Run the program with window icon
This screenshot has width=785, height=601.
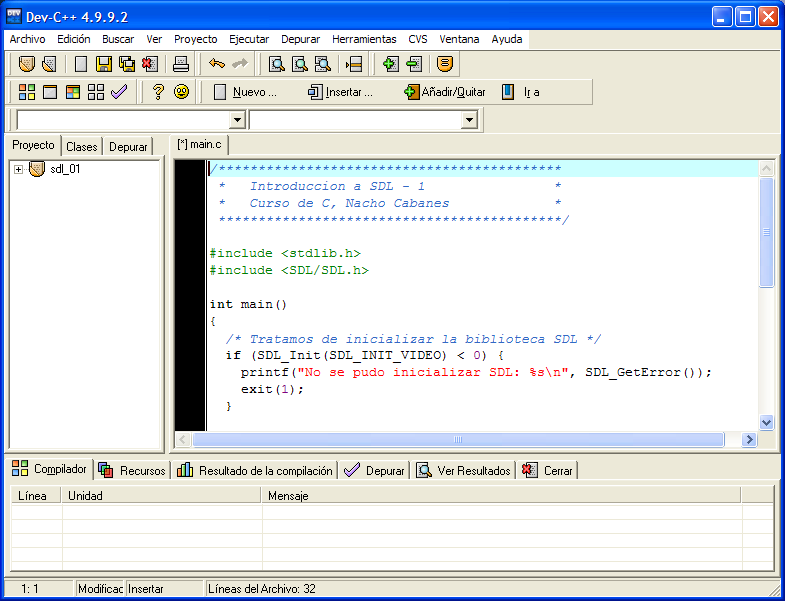coord(50,92)
